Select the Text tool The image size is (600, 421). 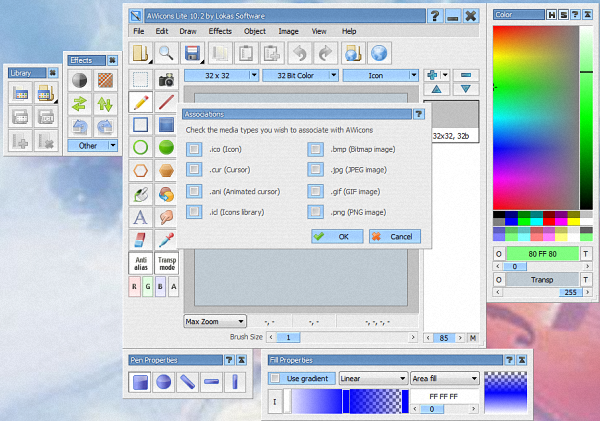(x=140, y=217)
